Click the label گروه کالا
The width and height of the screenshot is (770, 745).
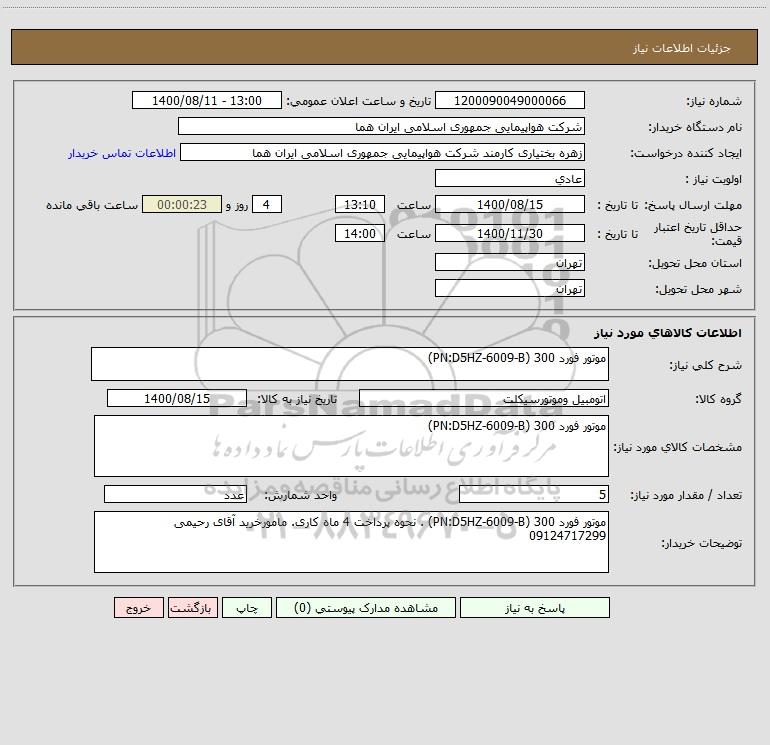tap(718, 399)
